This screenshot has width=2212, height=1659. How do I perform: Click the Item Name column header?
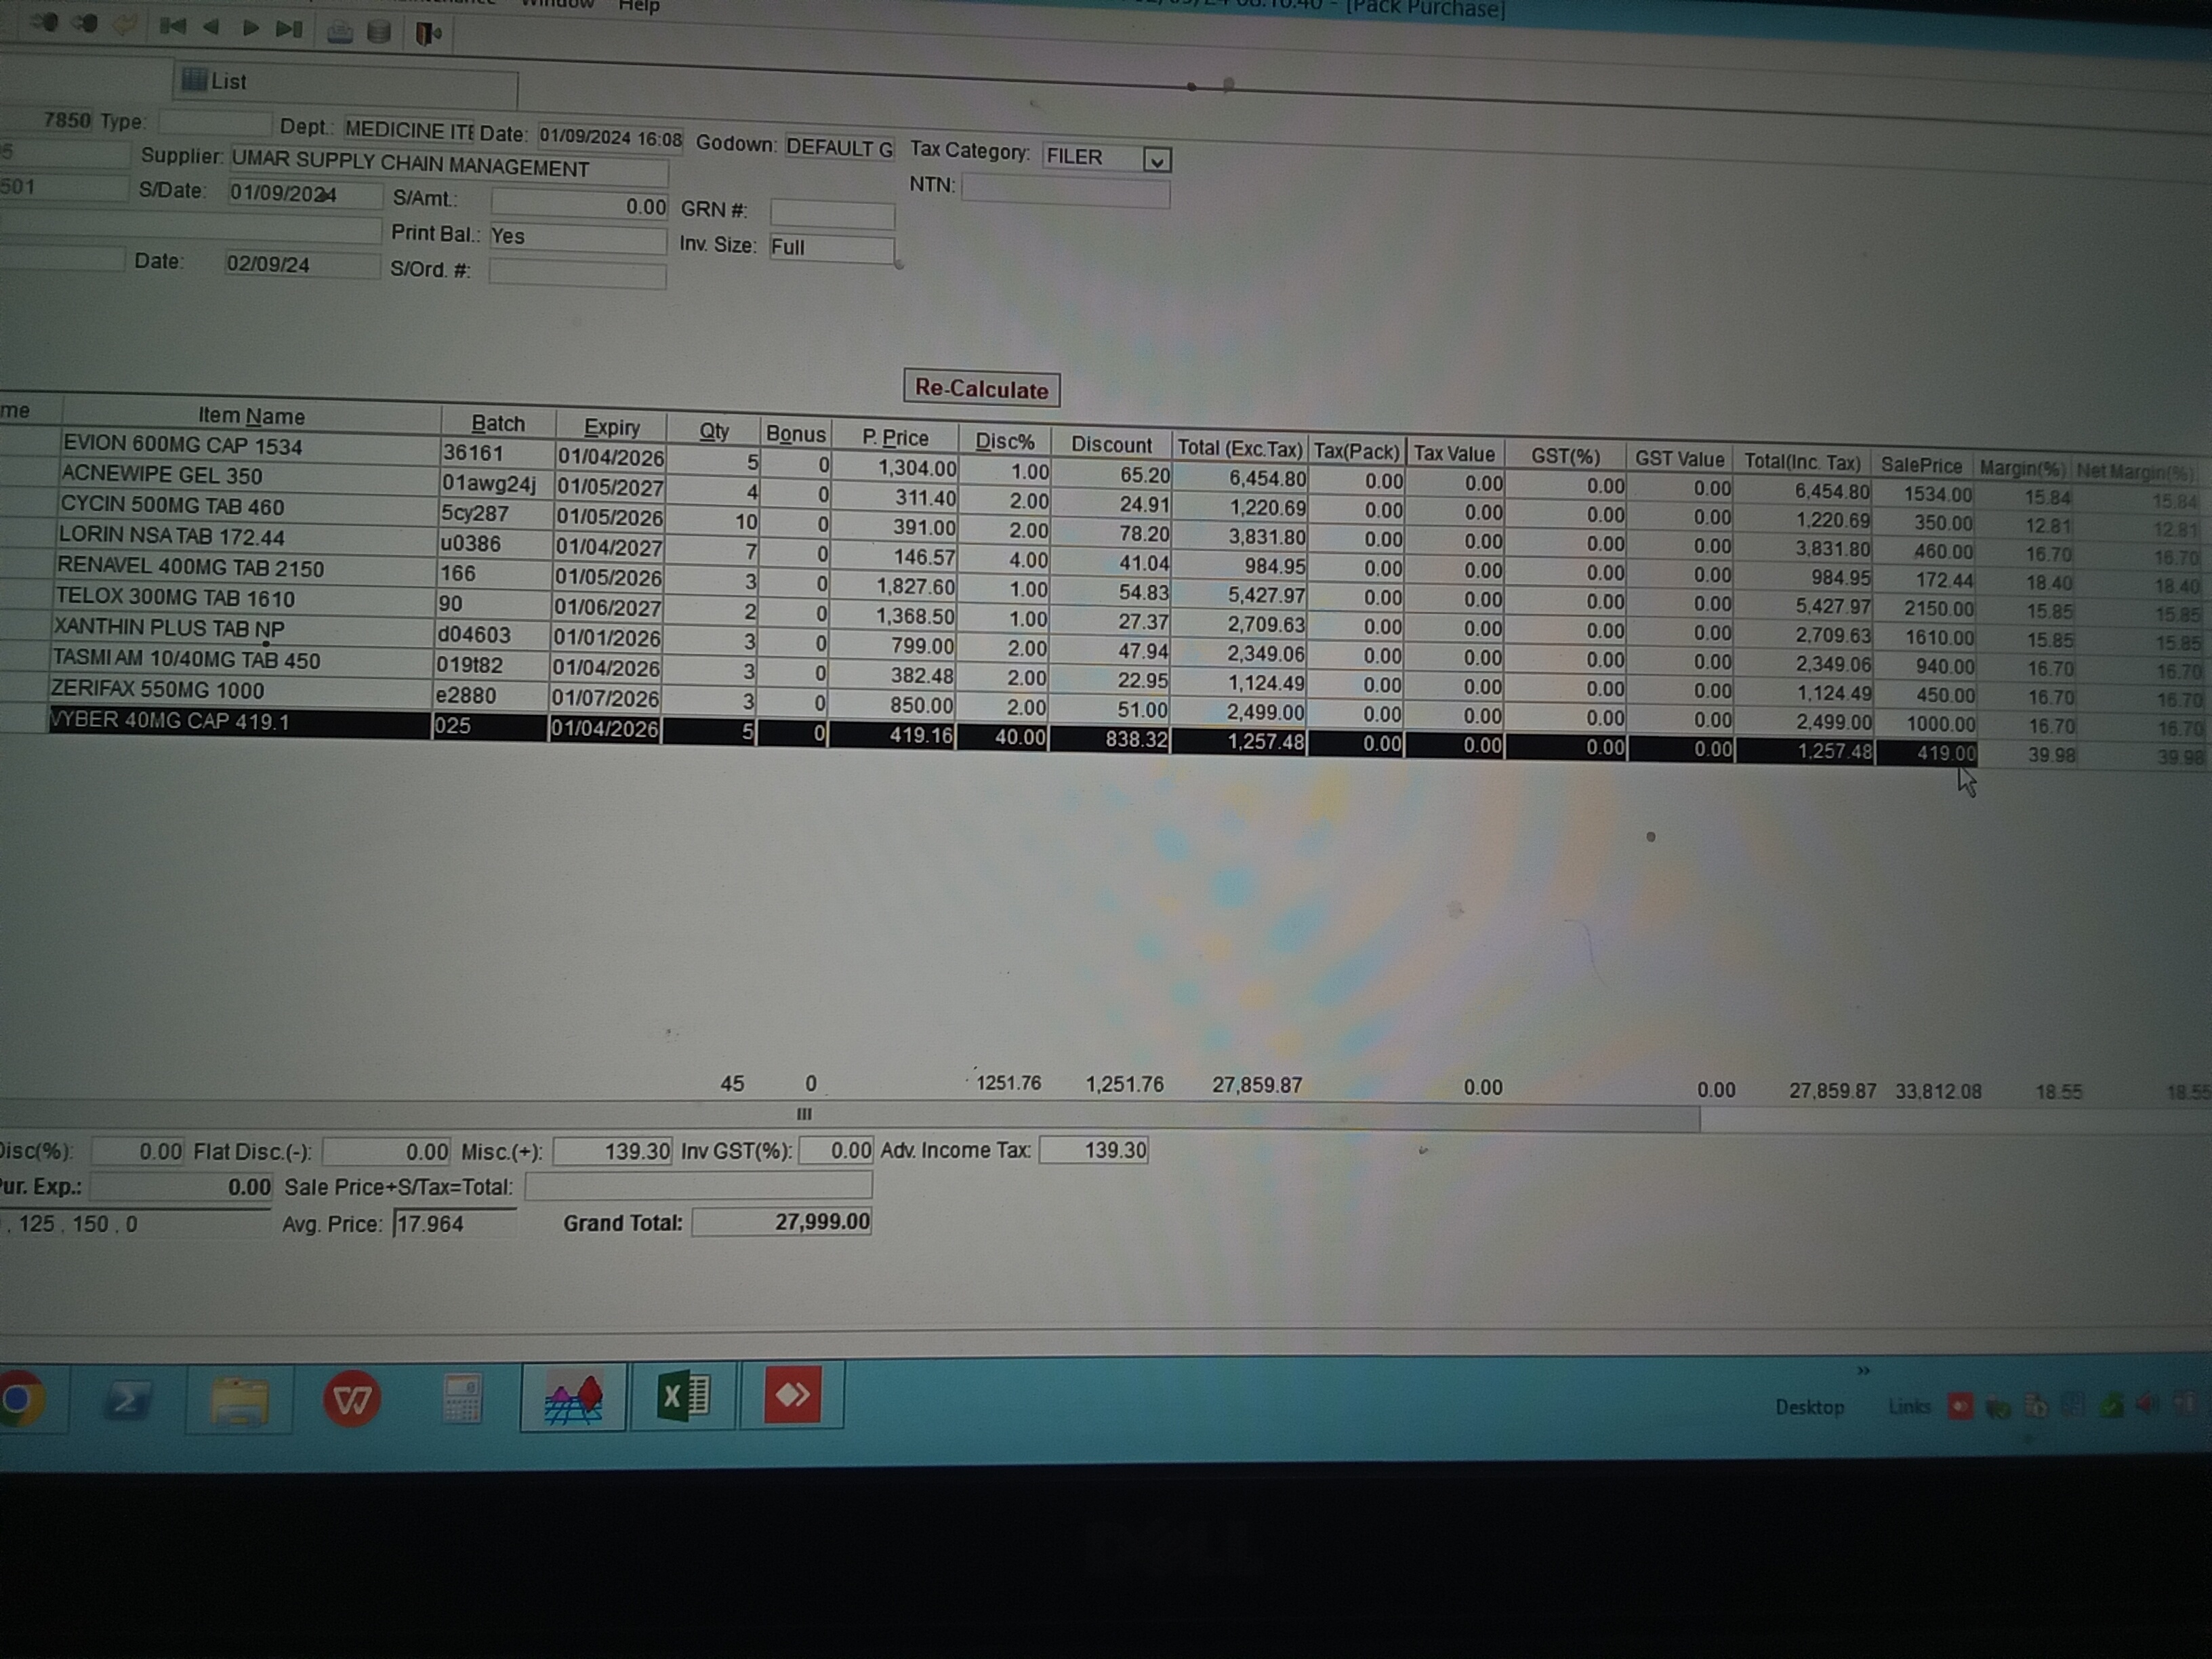(x=251, y=416)
